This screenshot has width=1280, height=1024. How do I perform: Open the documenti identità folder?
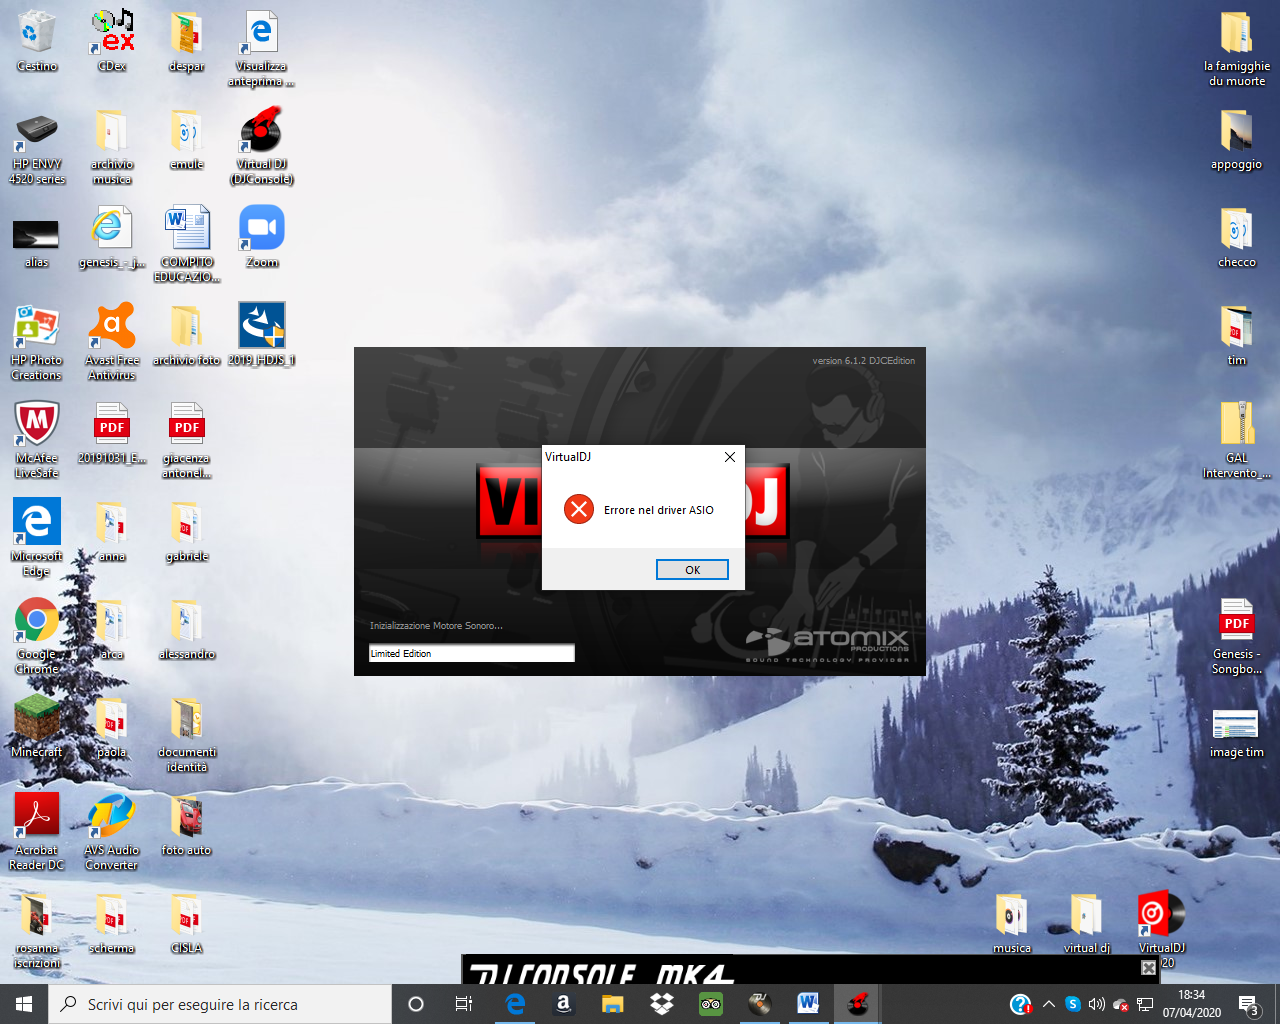click(x=187, y=735)
